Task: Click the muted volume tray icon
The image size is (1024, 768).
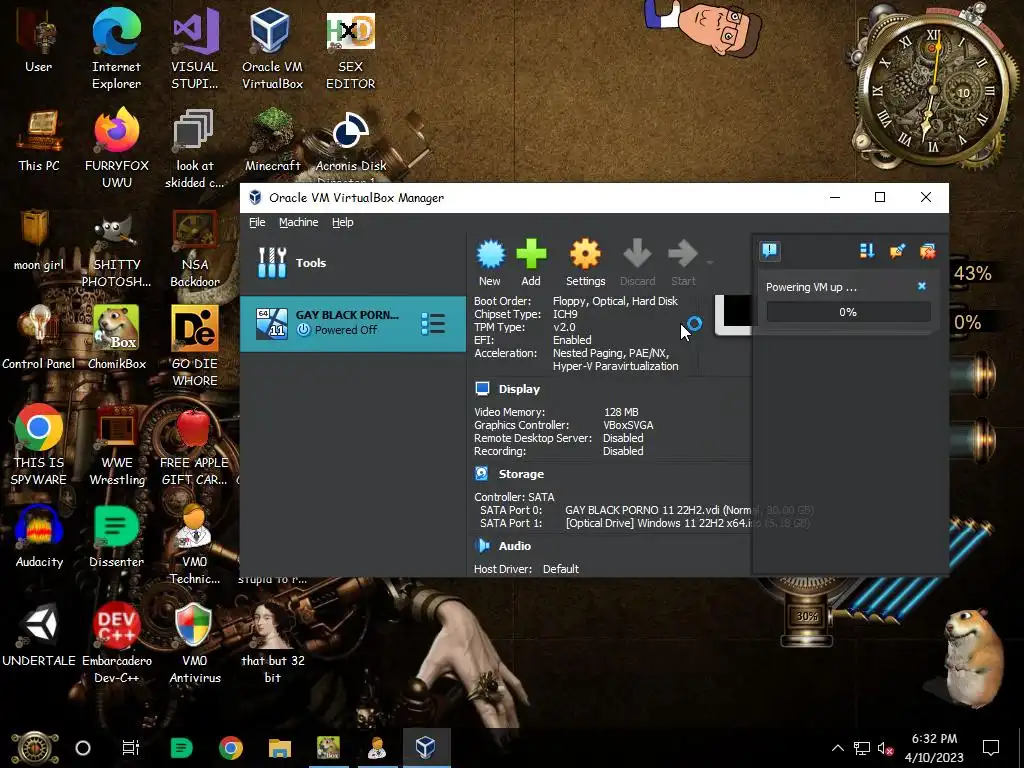Action: (885, 748)
